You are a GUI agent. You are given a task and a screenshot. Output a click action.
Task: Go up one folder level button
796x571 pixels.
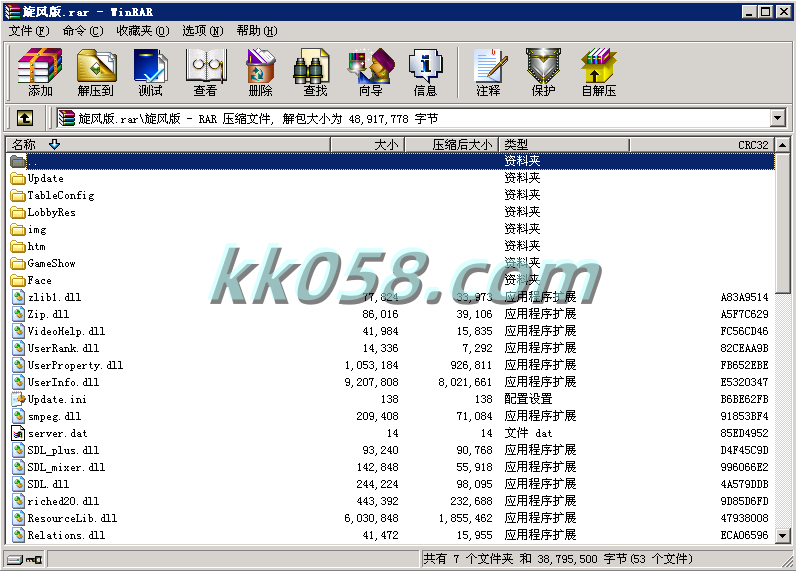click(24, 118)
